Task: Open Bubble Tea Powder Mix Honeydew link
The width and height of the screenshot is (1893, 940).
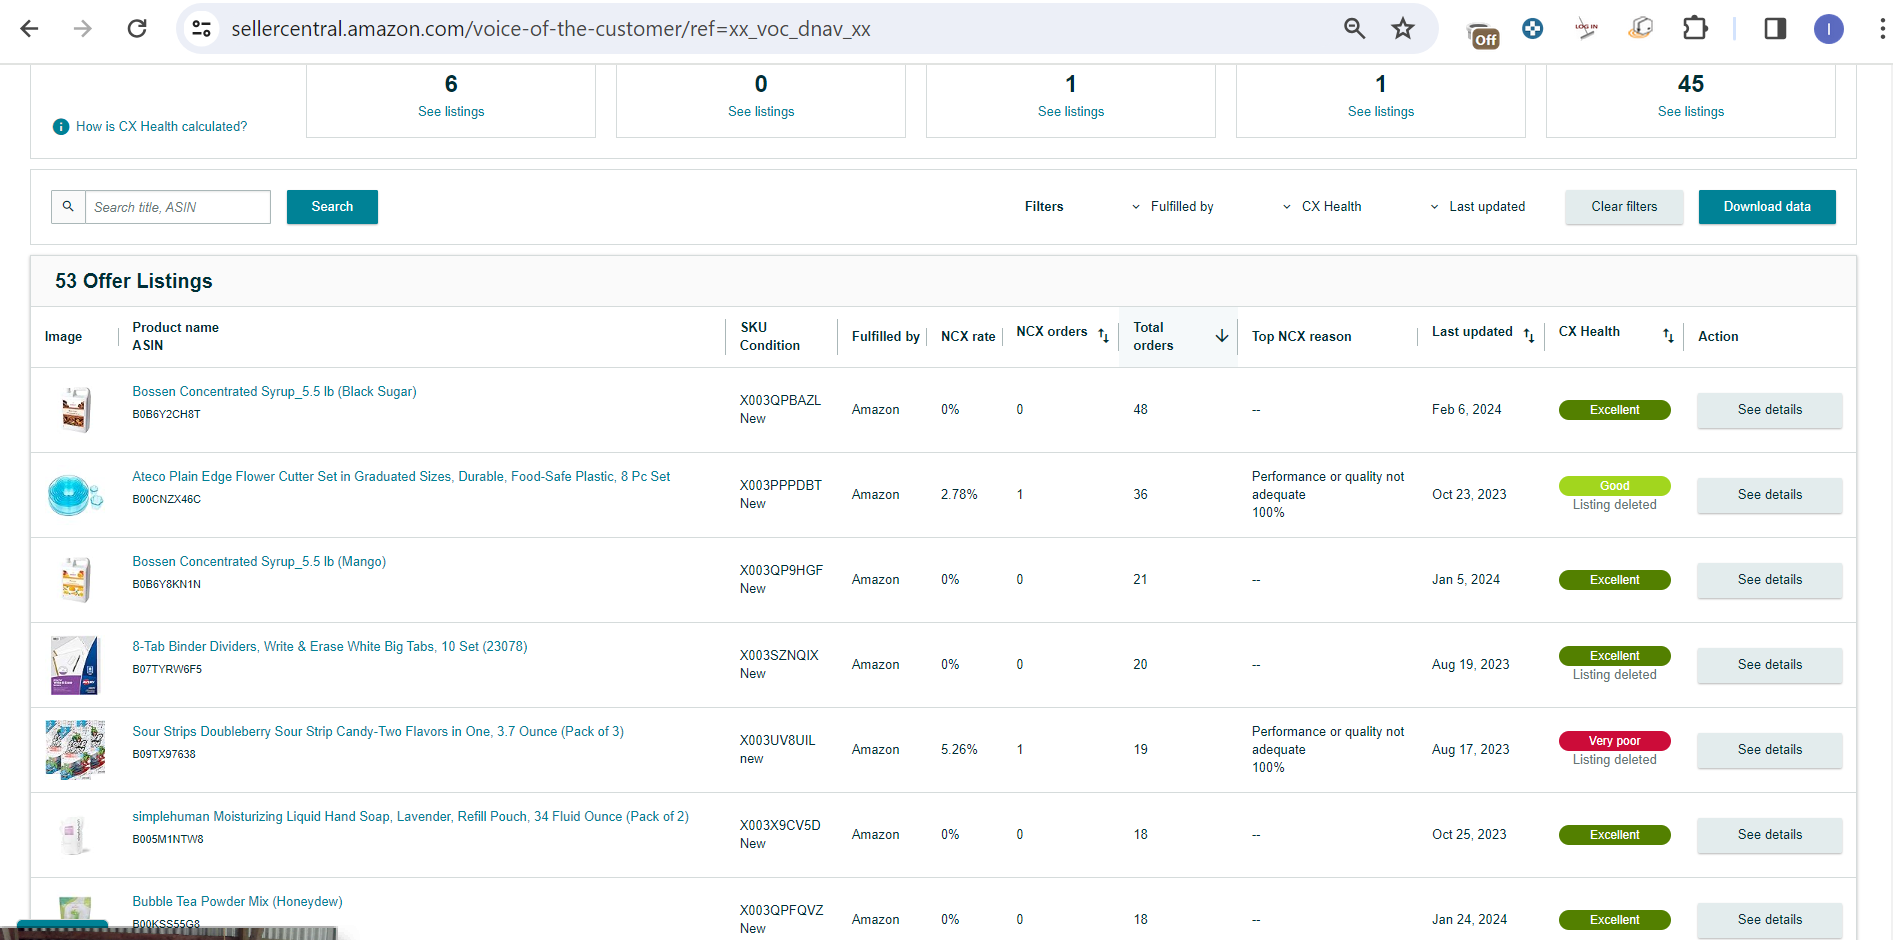Action: coord(238,902)
